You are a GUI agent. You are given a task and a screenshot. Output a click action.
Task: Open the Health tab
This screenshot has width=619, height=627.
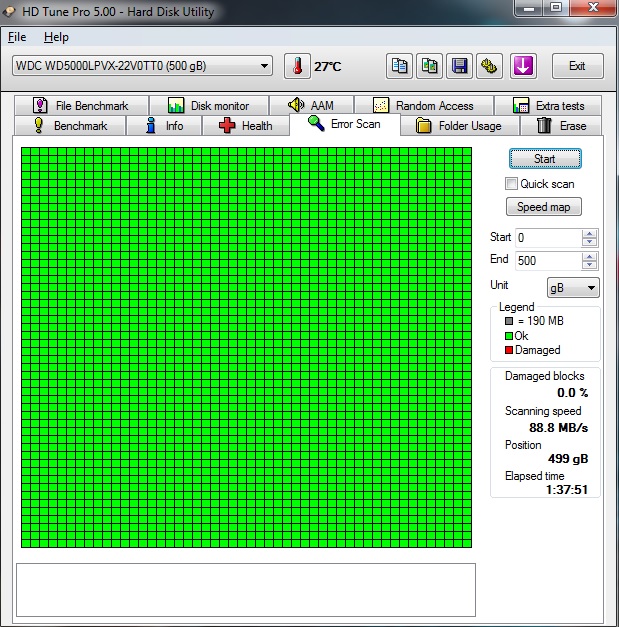click(245, 126)
